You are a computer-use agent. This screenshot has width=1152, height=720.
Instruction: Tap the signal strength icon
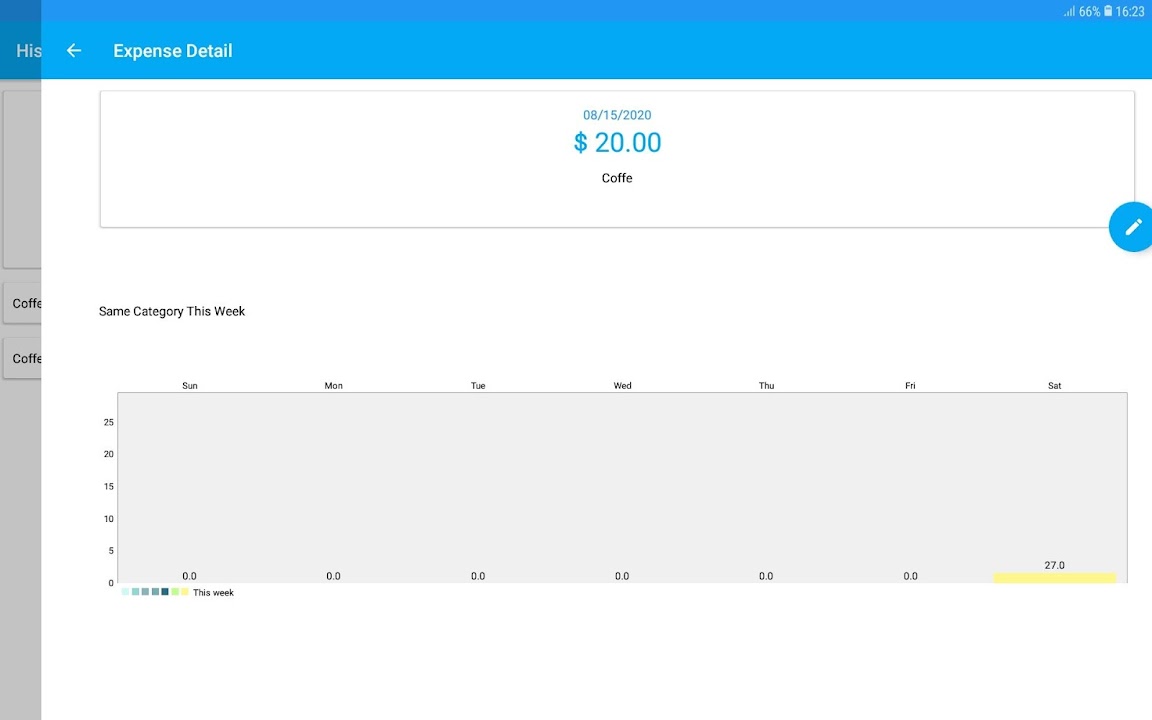pyautogui.click(x=1069, y=12)
